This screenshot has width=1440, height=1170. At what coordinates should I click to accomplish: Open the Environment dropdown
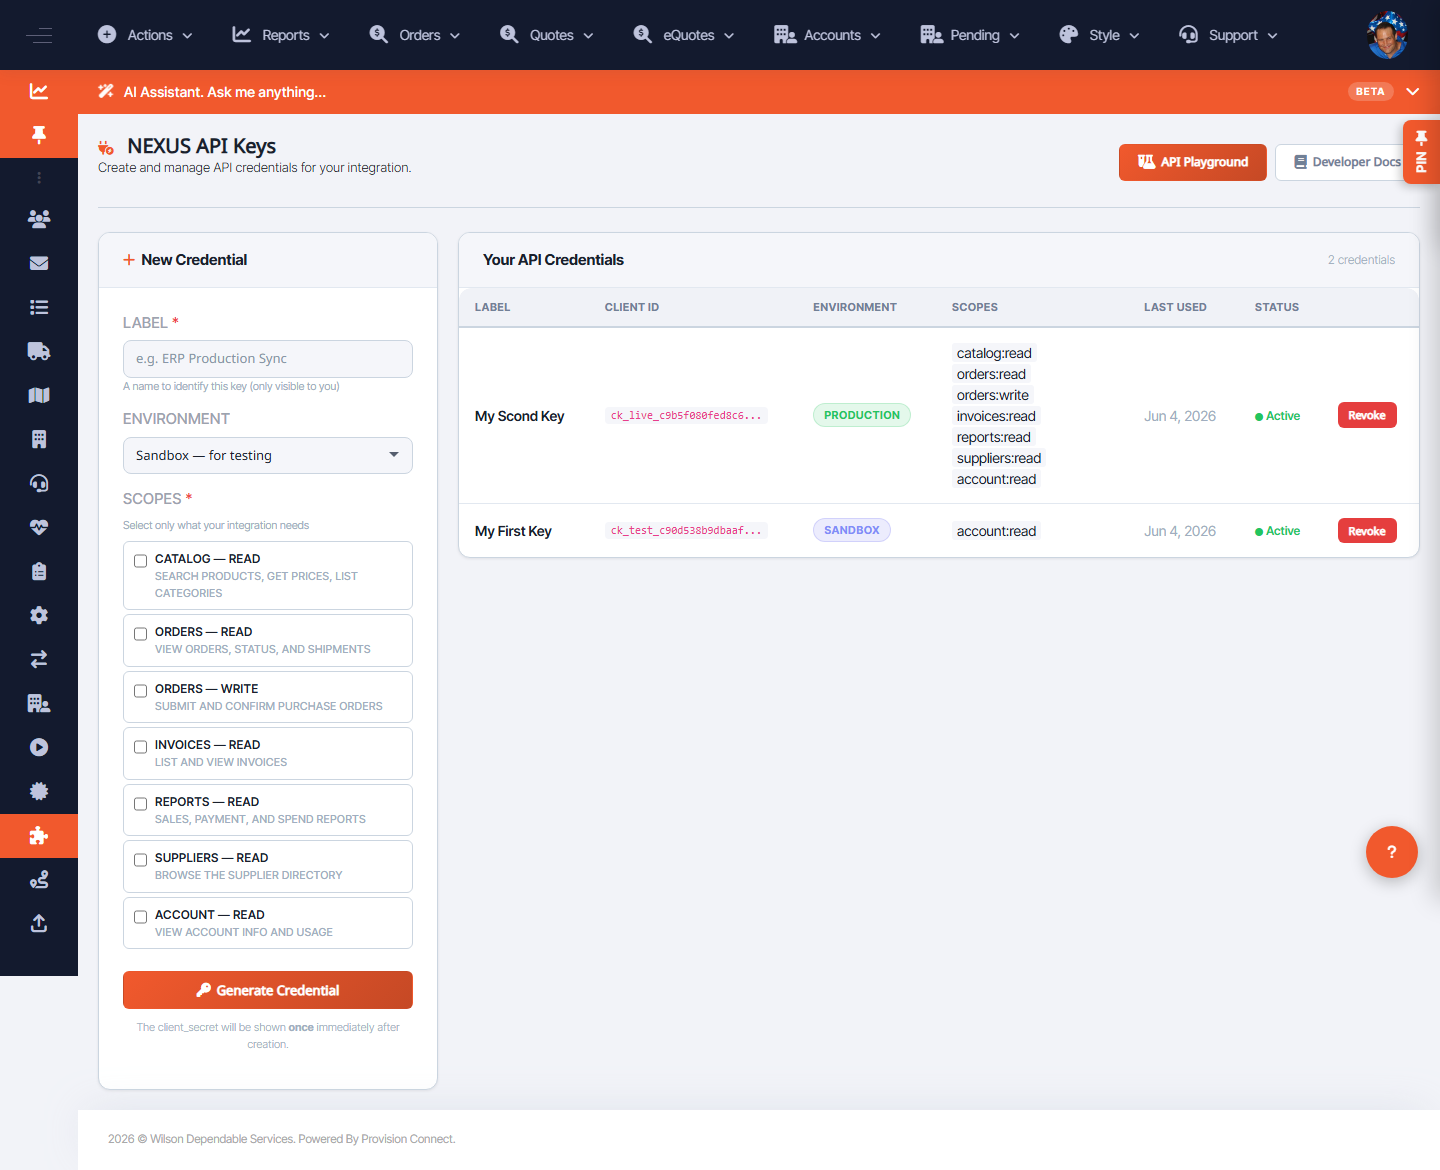(x=268, y=455)
